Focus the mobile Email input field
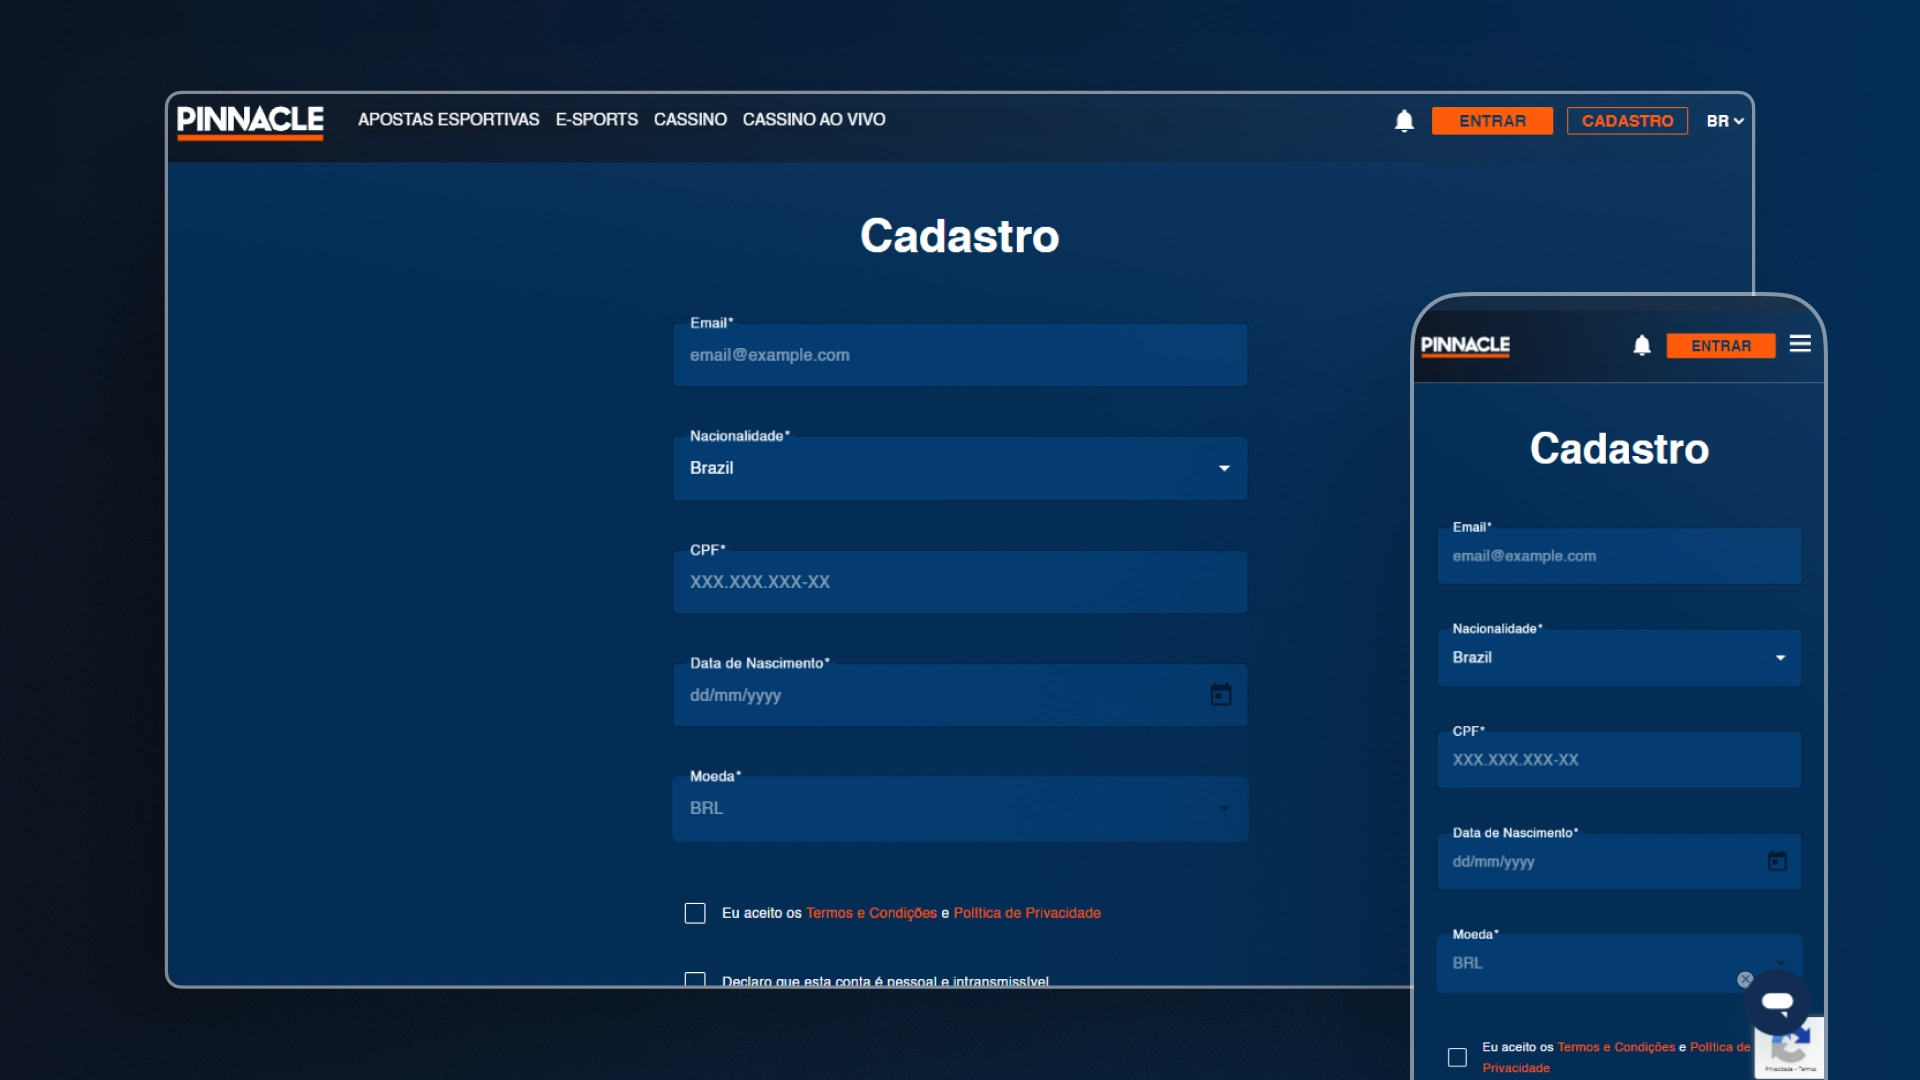Viewport: 1920px width, 1080px height. (x=1619, y=556)
